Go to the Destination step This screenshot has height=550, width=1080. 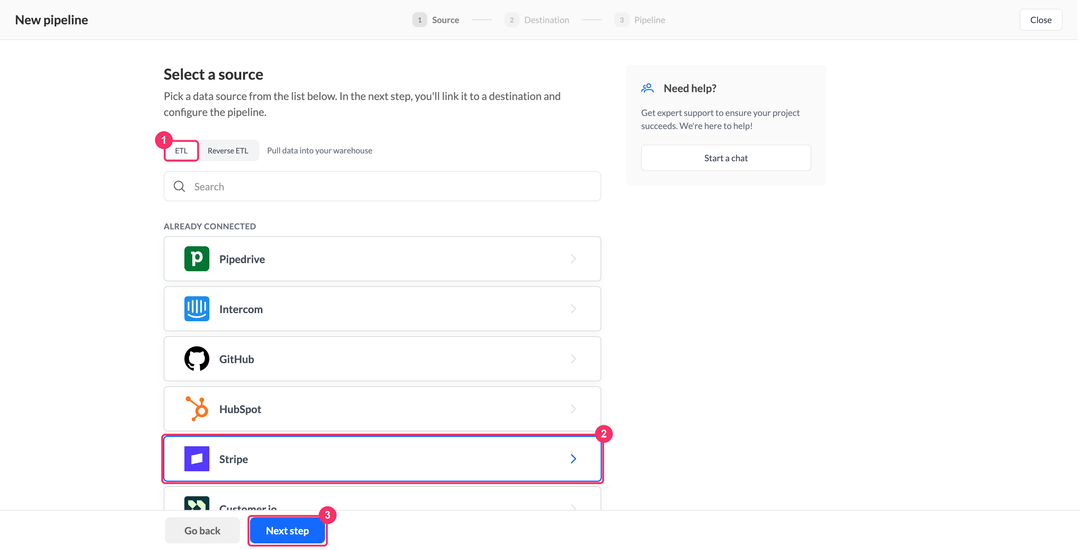[x=537, y=20]
